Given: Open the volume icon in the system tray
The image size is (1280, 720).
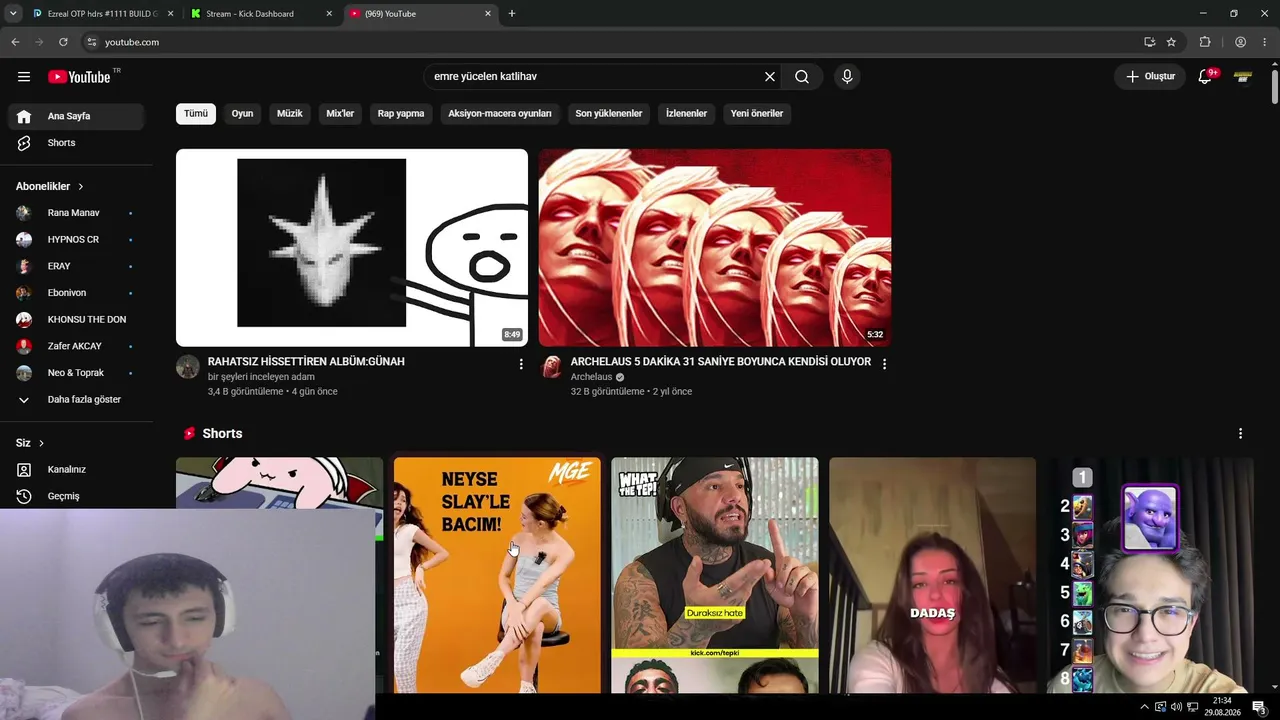Looking at the screenshot, I should (x=1175, y=707).
